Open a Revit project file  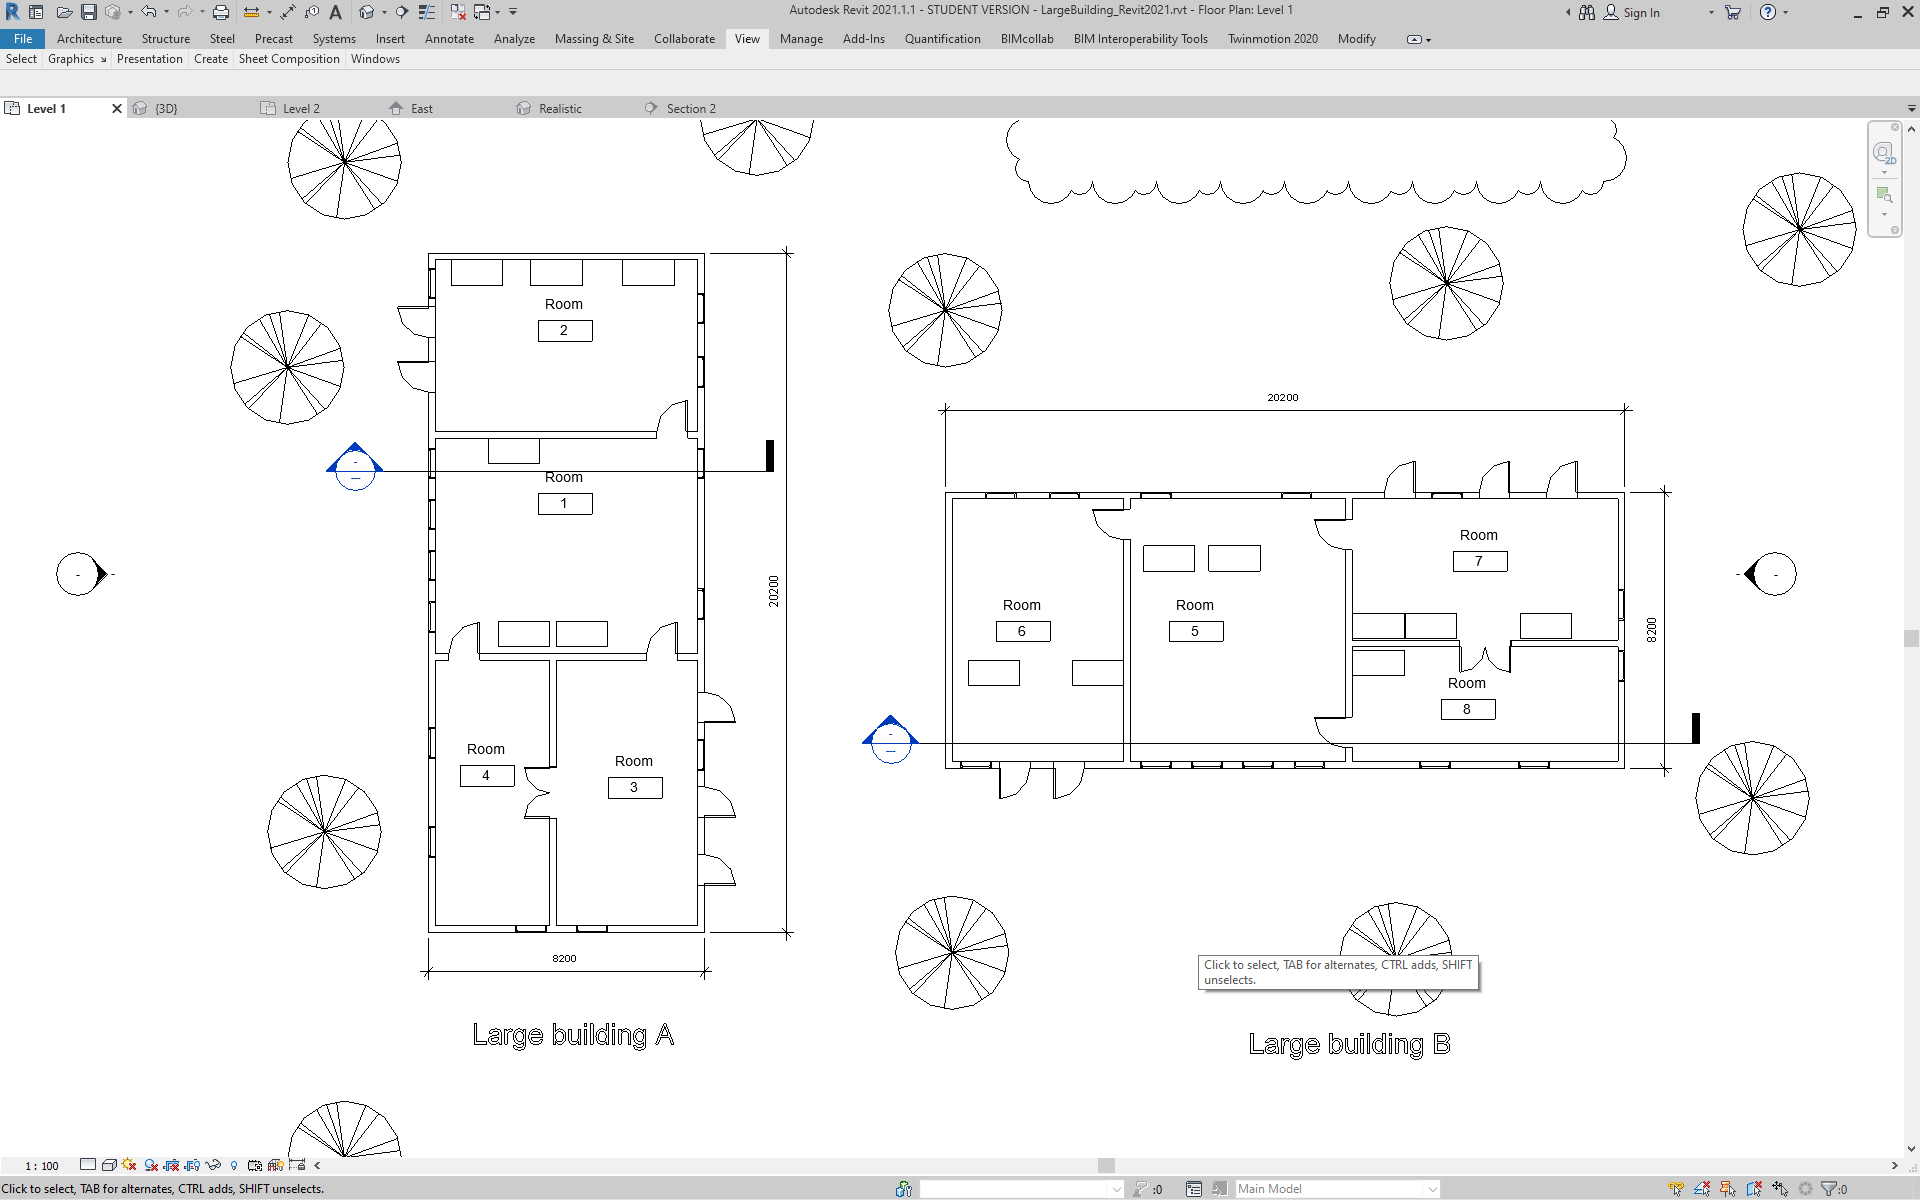65,12
